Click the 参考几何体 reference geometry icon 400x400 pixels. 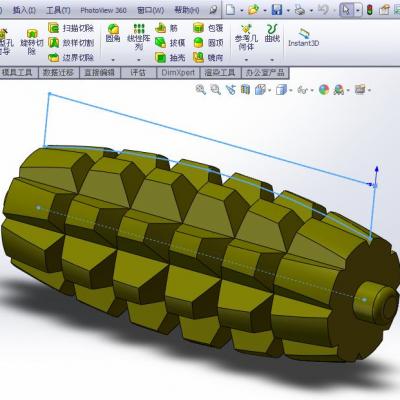246,37
